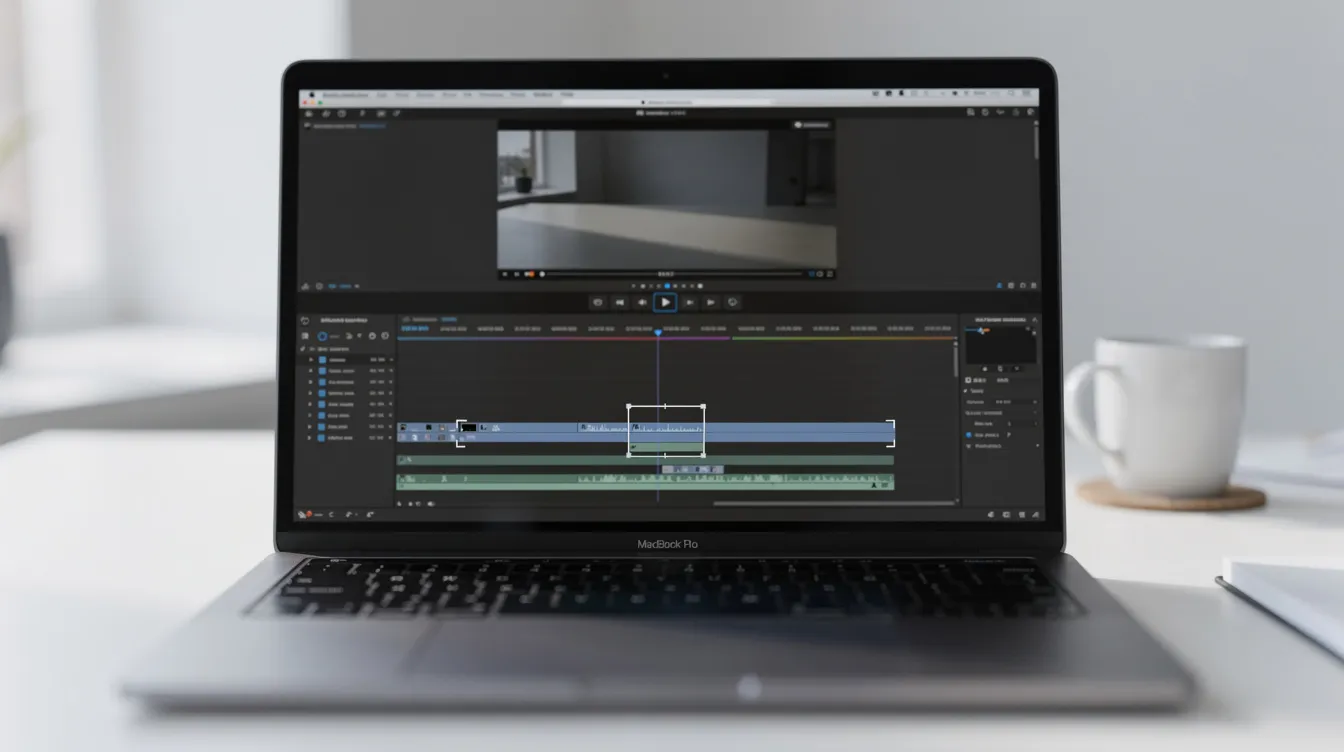Step forward one frame in the transport bar
This screenshot has width=1344, height=752.
tap(689, 302)
